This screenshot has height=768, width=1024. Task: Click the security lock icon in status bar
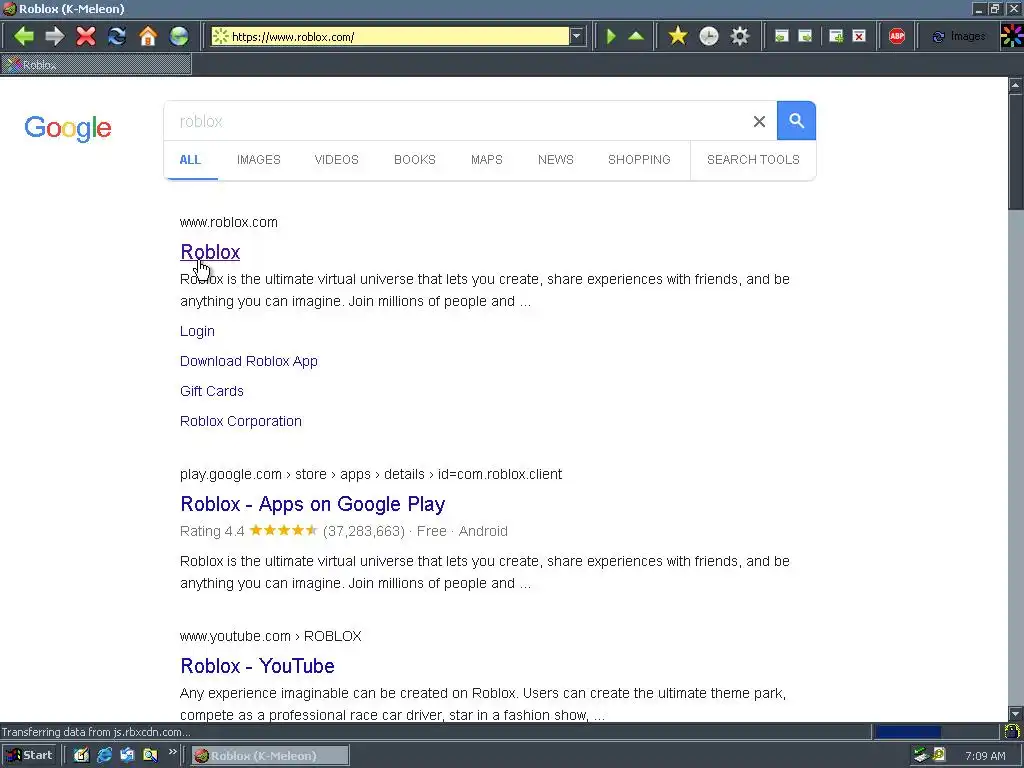coord(1012,731)
